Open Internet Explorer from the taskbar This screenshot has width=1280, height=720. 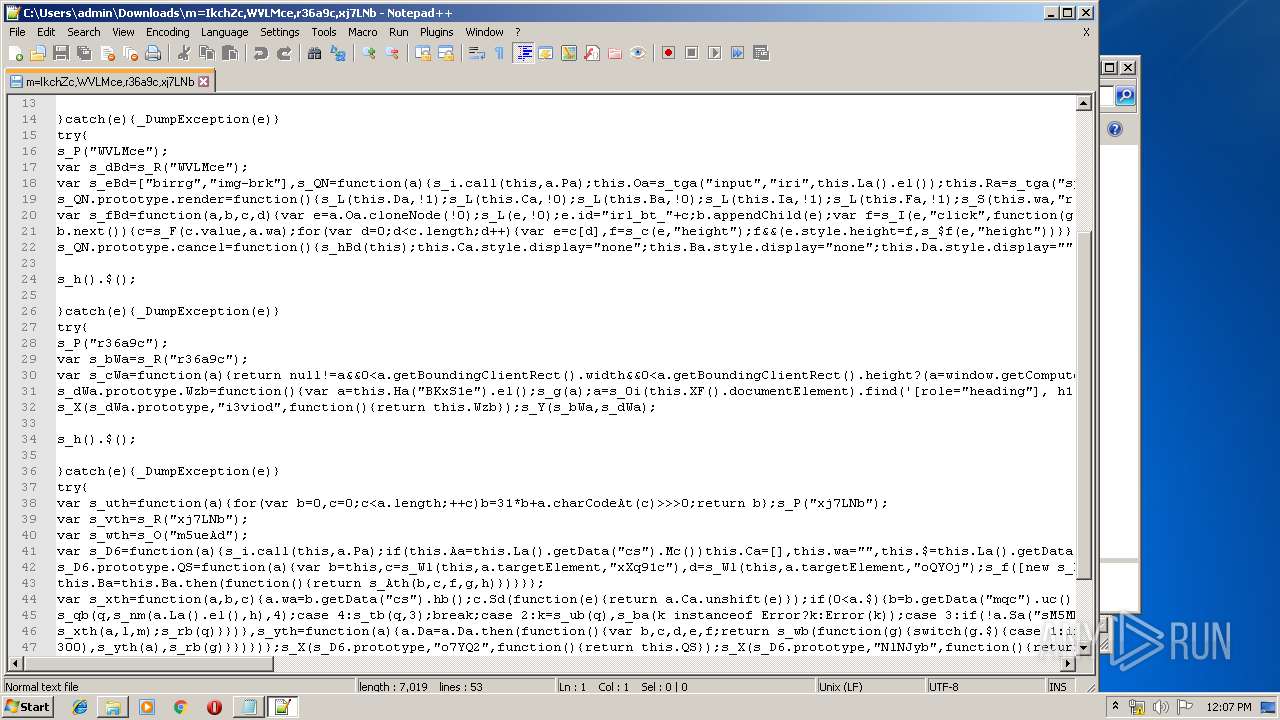click(80, 707)
